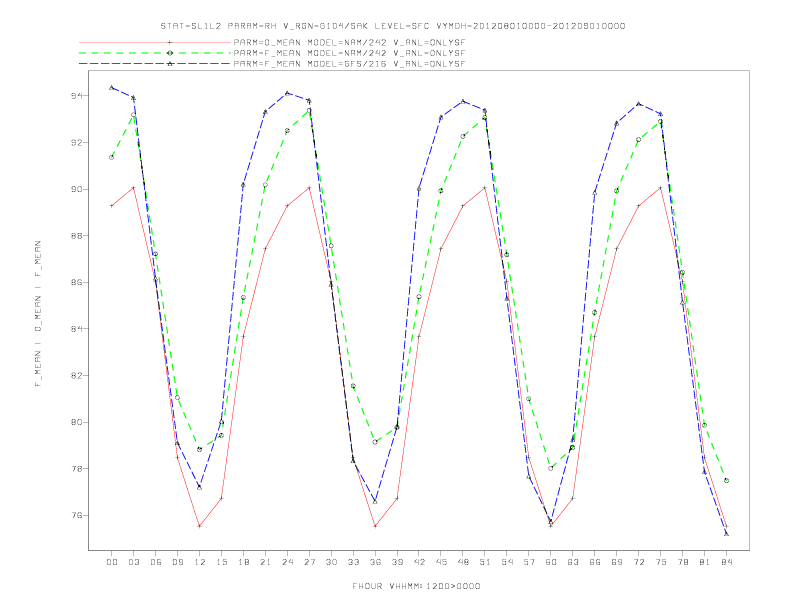Click the y-axis tick label 94
This screenshot has width=792, height=612.
click(x=77, y=95)
